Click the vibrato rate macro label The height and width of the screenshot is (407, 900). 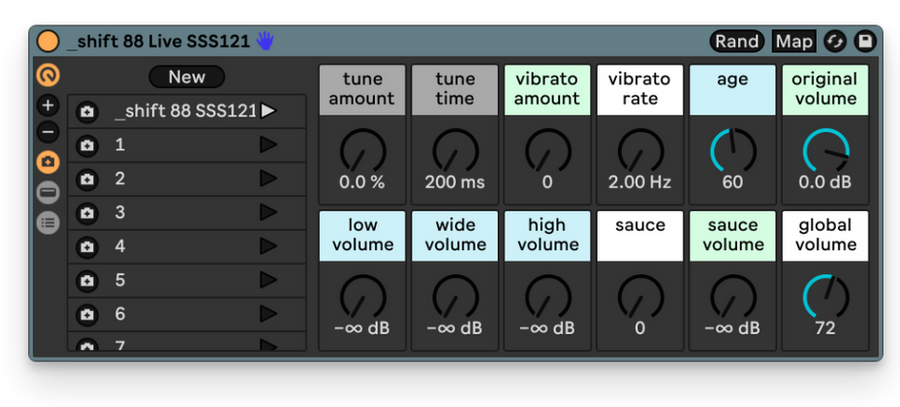(641, 90)
